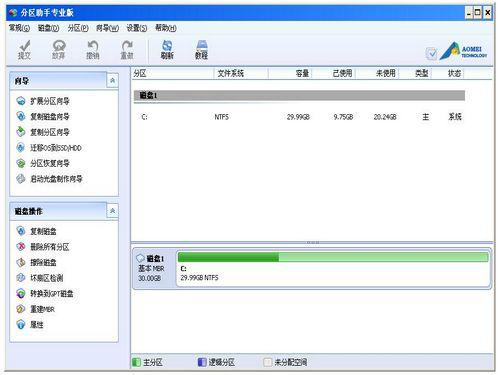This screenshot has height=375, width=500.
Task: Open the 向导(W) menu
Action: (x=107, y=28)
